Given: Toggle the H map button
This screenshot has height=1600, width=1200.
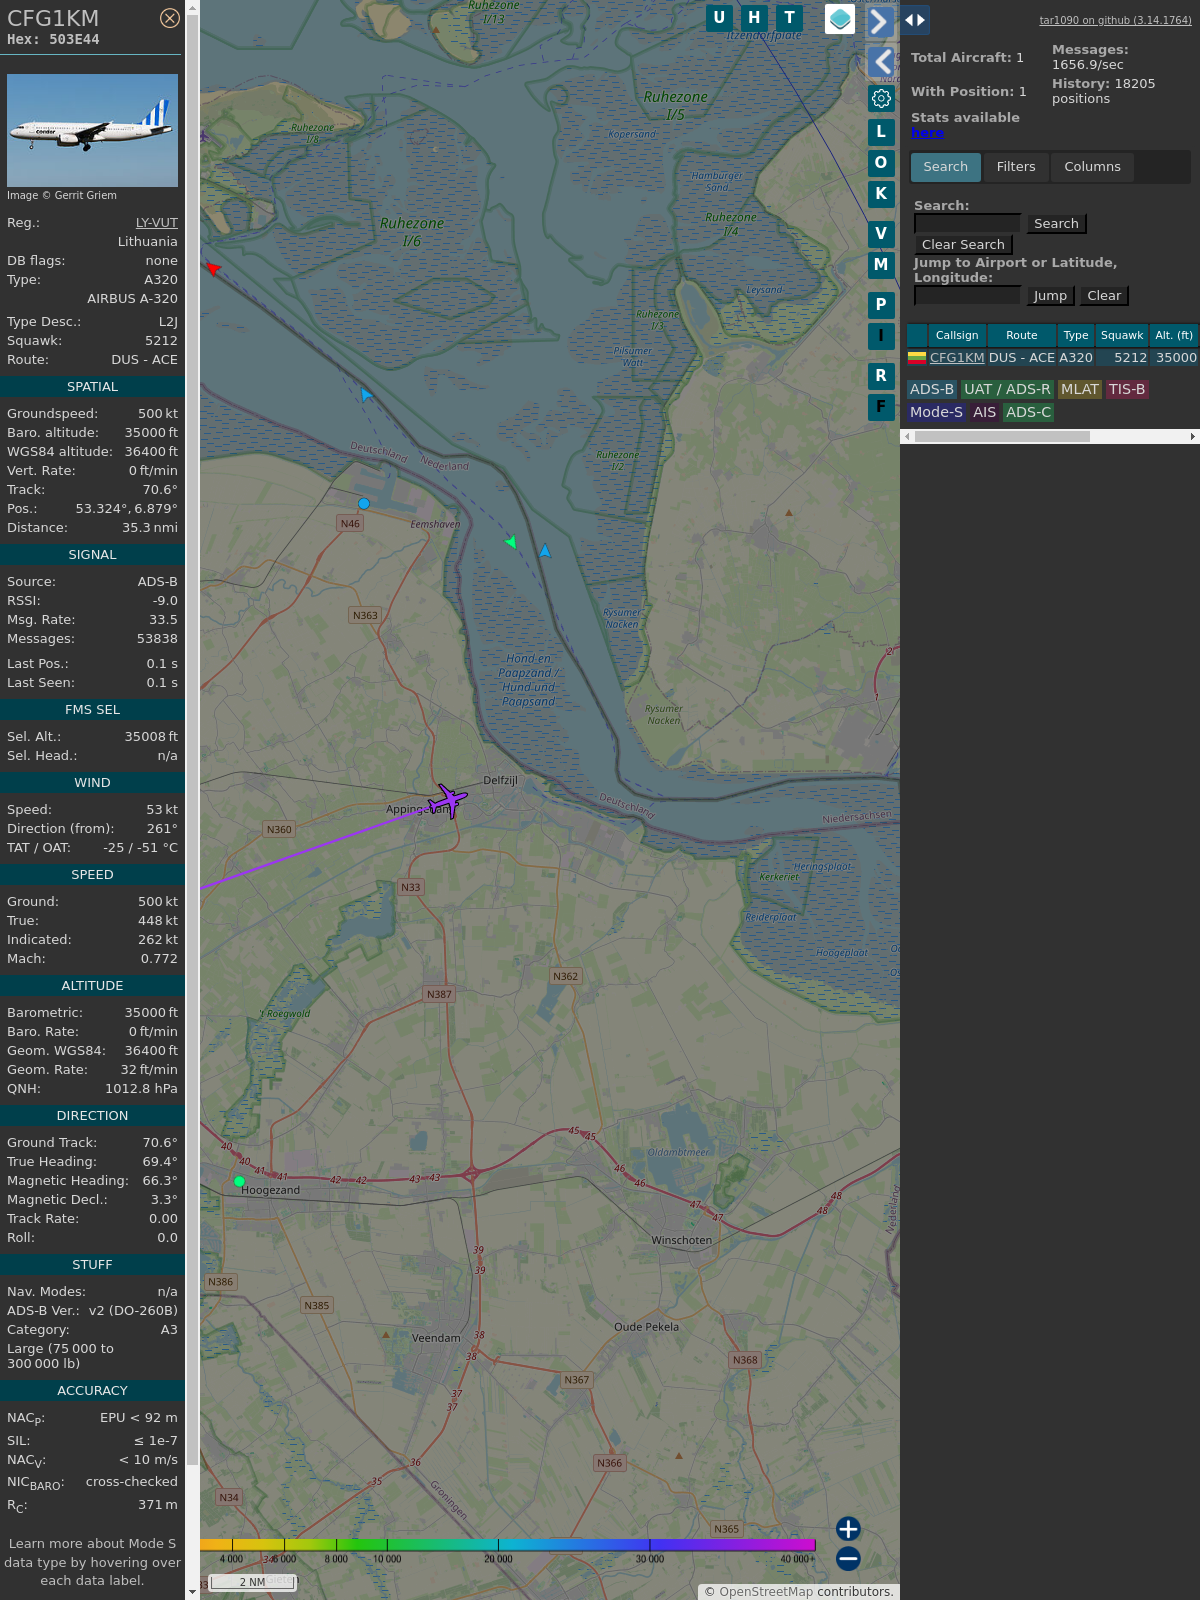Looking at the screenshot, I should pyautogui.click(x=754, y=18).
